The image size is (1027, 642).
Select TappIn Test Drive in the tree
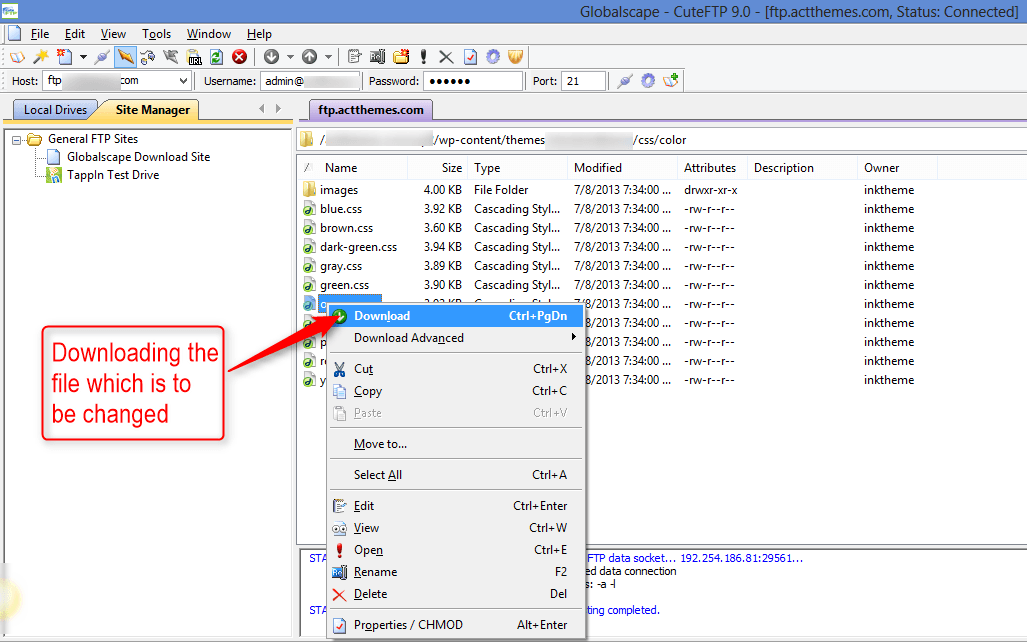tap(113, 175)
